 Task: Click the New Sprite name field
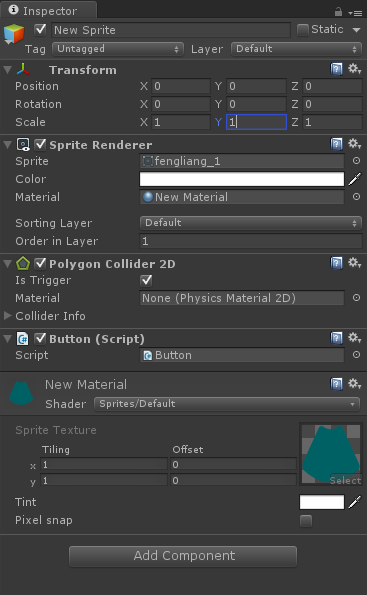click(171, 30)
